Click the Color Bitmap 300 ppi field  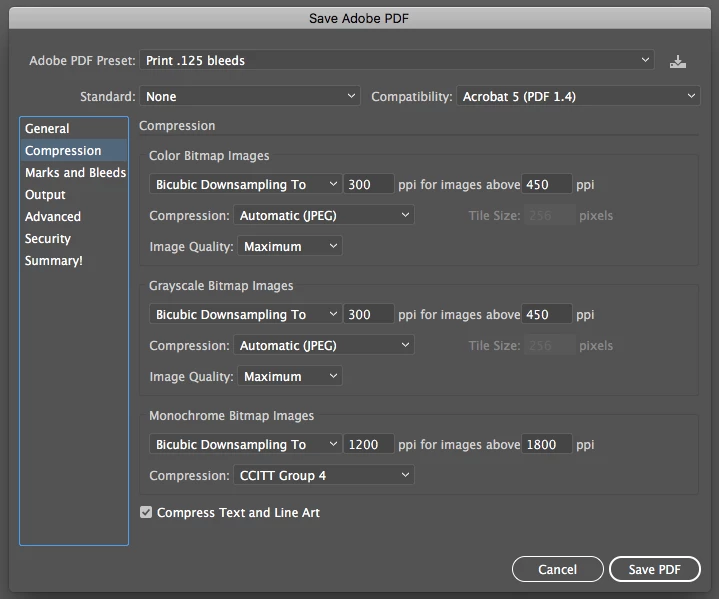[369, 184]
